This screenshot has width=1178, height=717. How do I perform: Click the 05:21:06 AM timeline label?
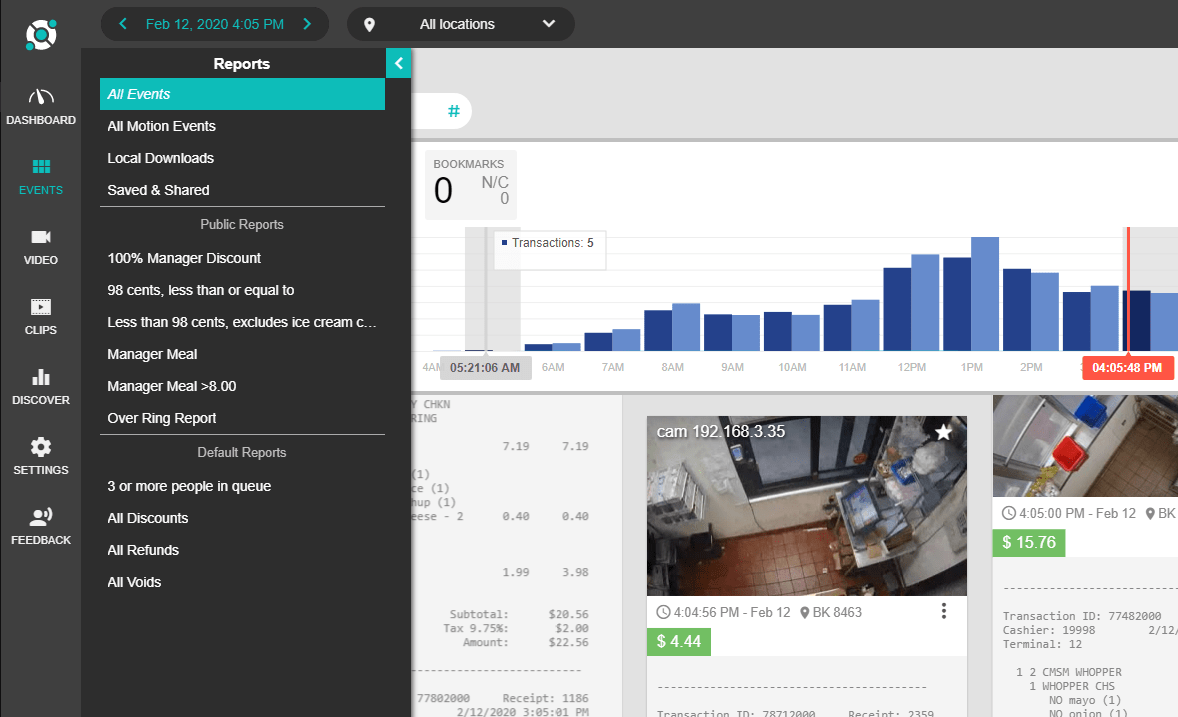485,368
